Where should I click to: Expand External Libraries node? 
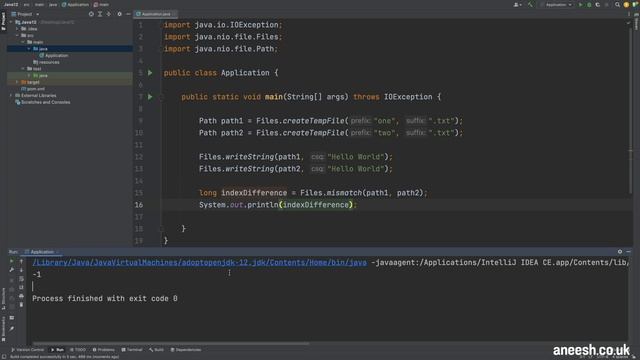11,96
